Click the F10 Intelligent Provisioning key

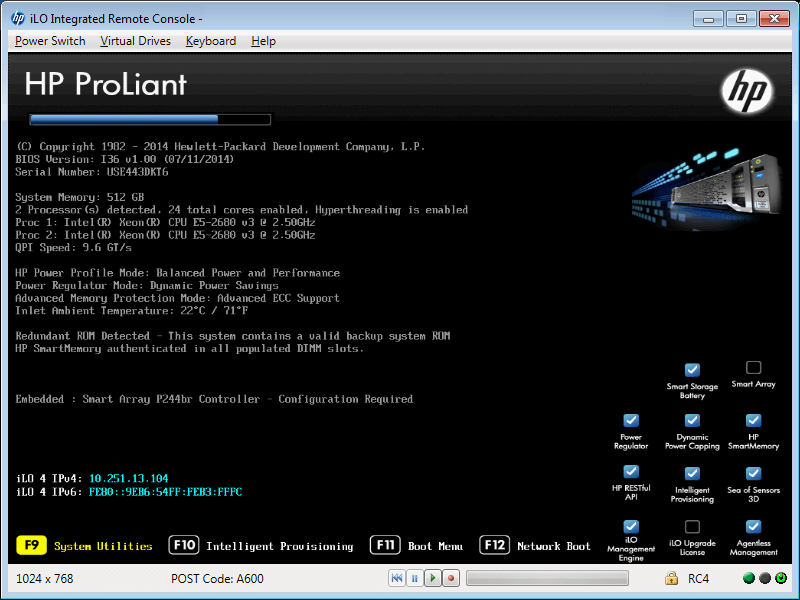pos(184,545)
